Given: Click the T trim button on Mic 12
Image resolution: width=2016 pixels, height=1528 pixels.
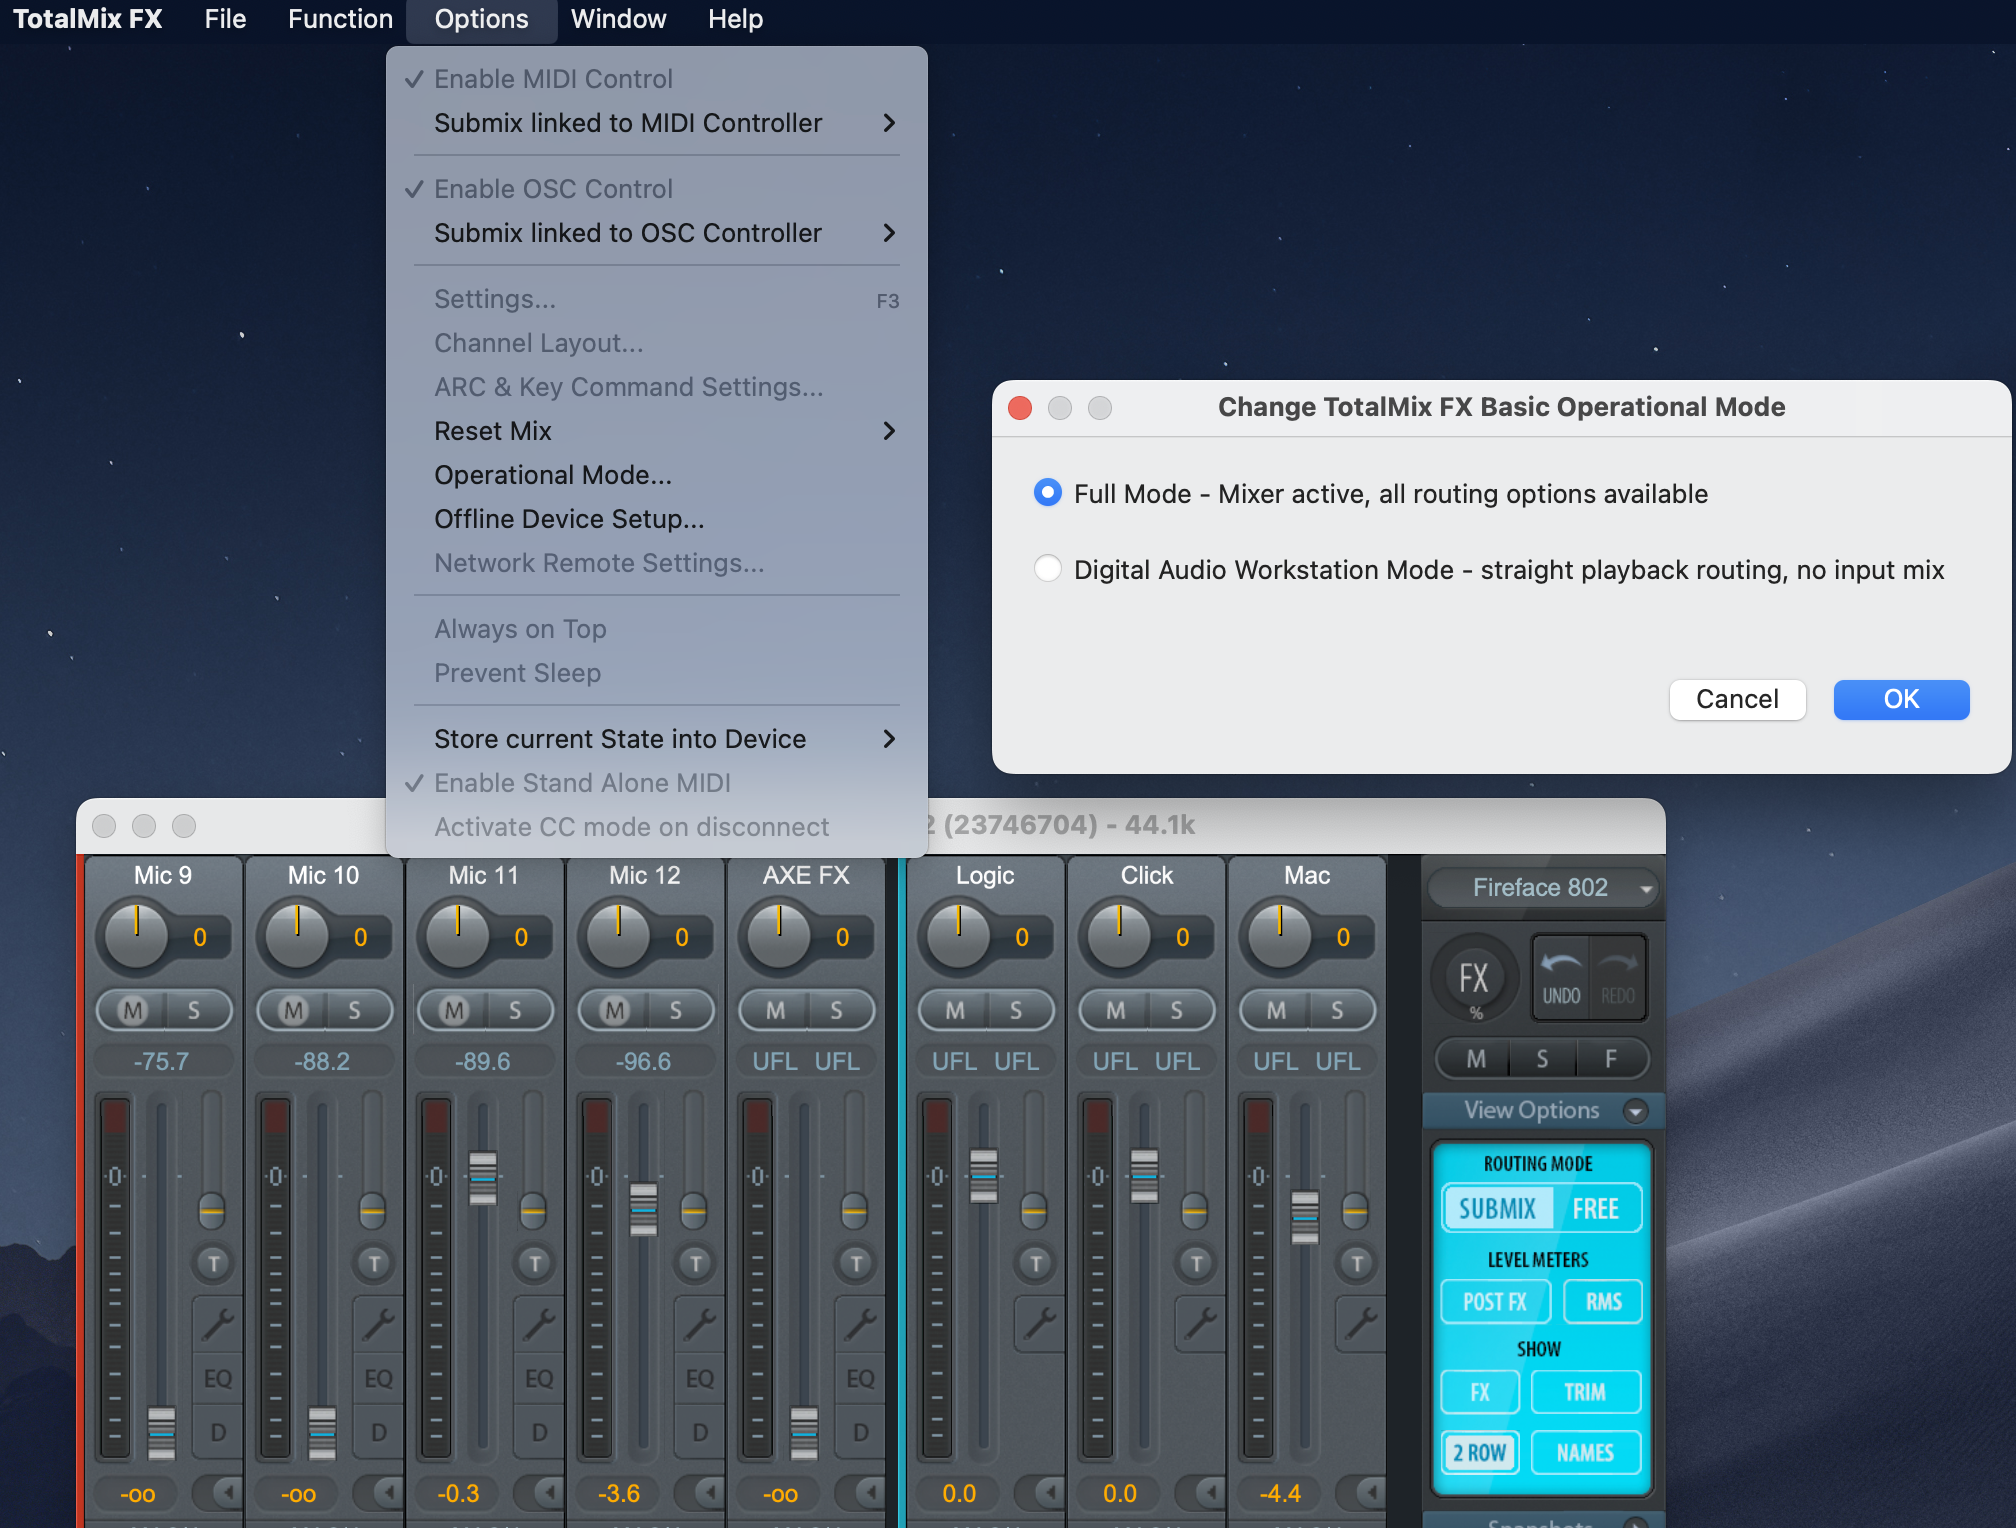Looking at the screenshot, I should tap(695, 1263).
